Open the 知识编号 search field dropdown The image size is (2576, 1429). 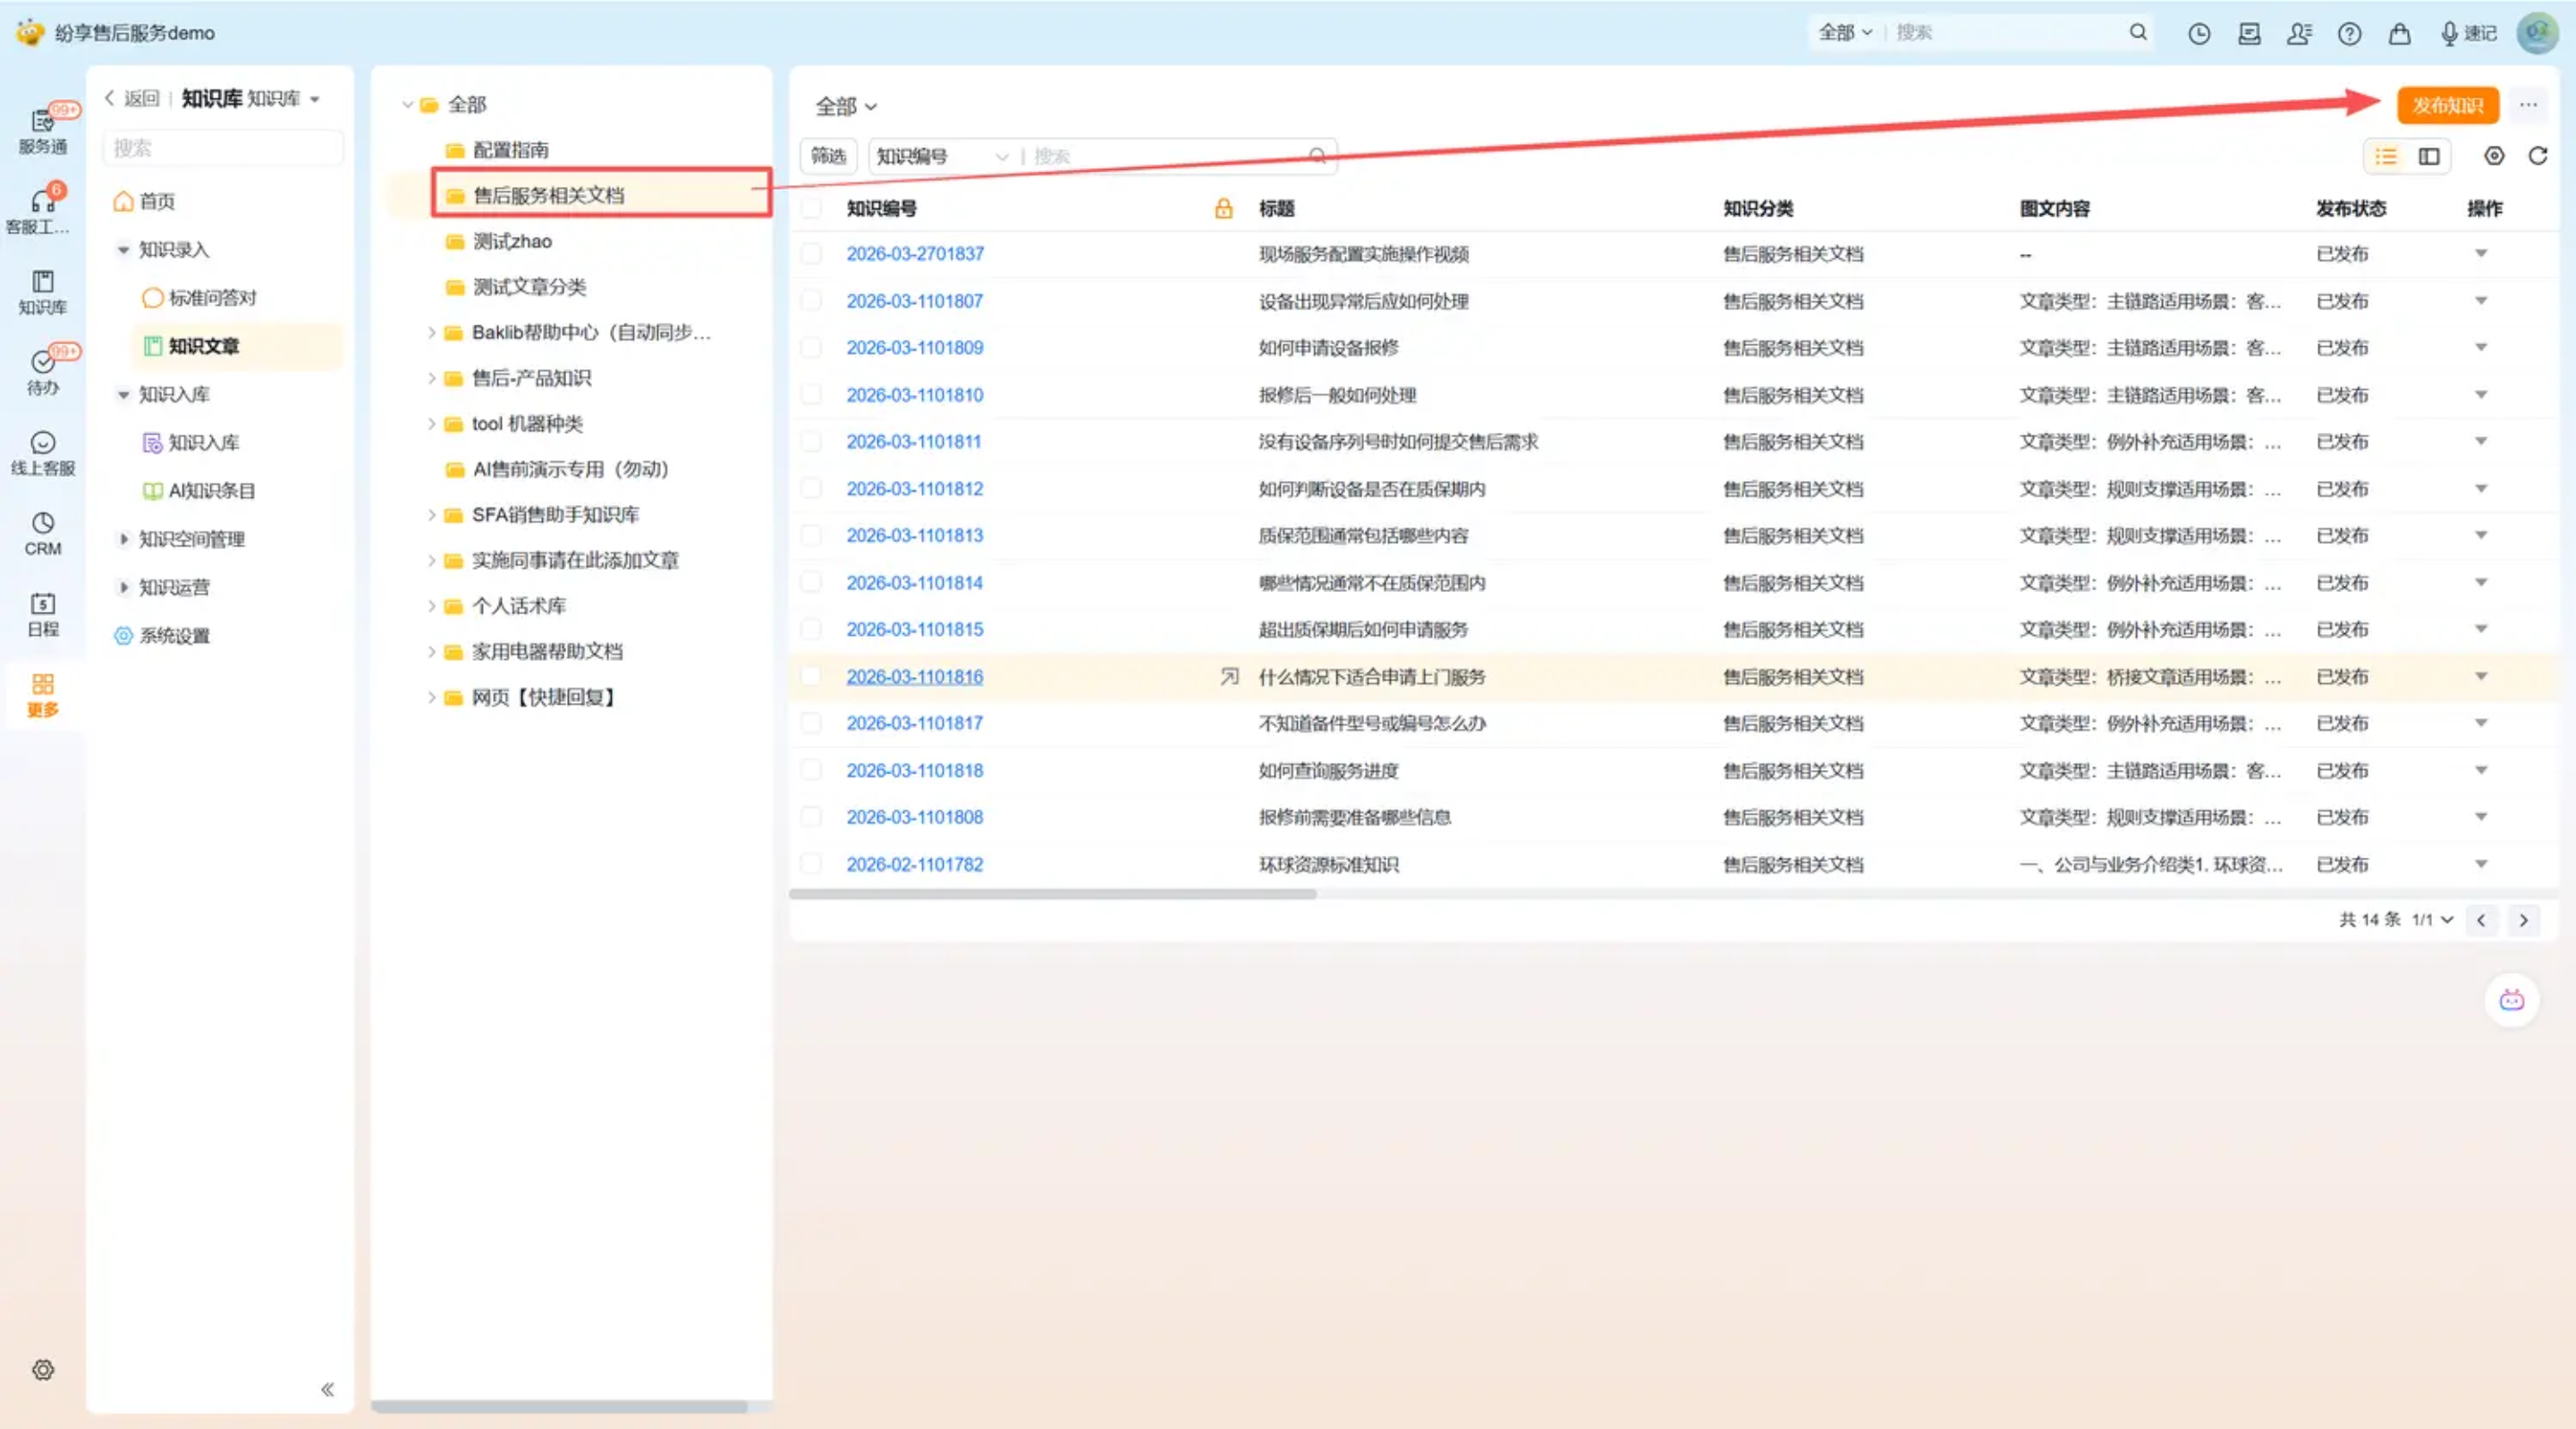pyautogui.click(x=941, y=156)
